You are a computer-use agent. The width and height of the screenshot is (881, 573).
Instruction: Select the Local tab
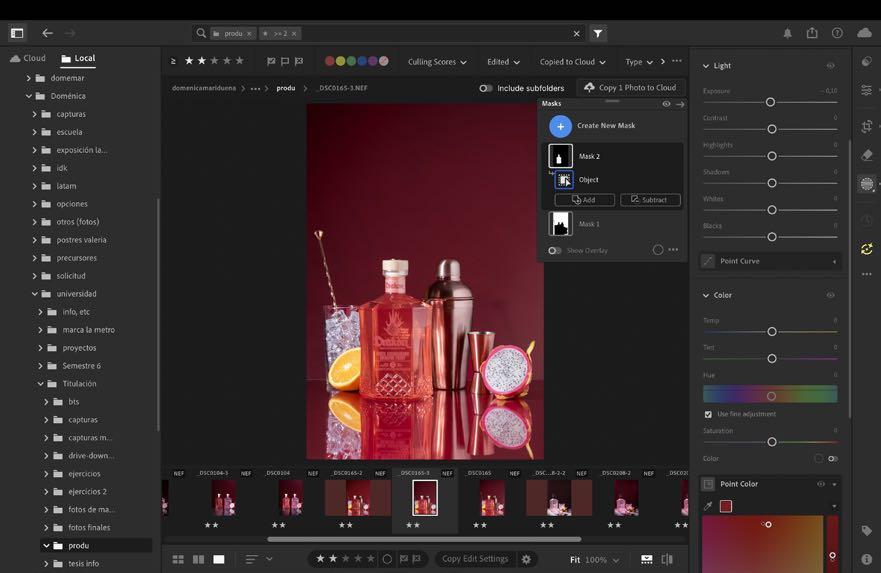click(x=77, y=58)
